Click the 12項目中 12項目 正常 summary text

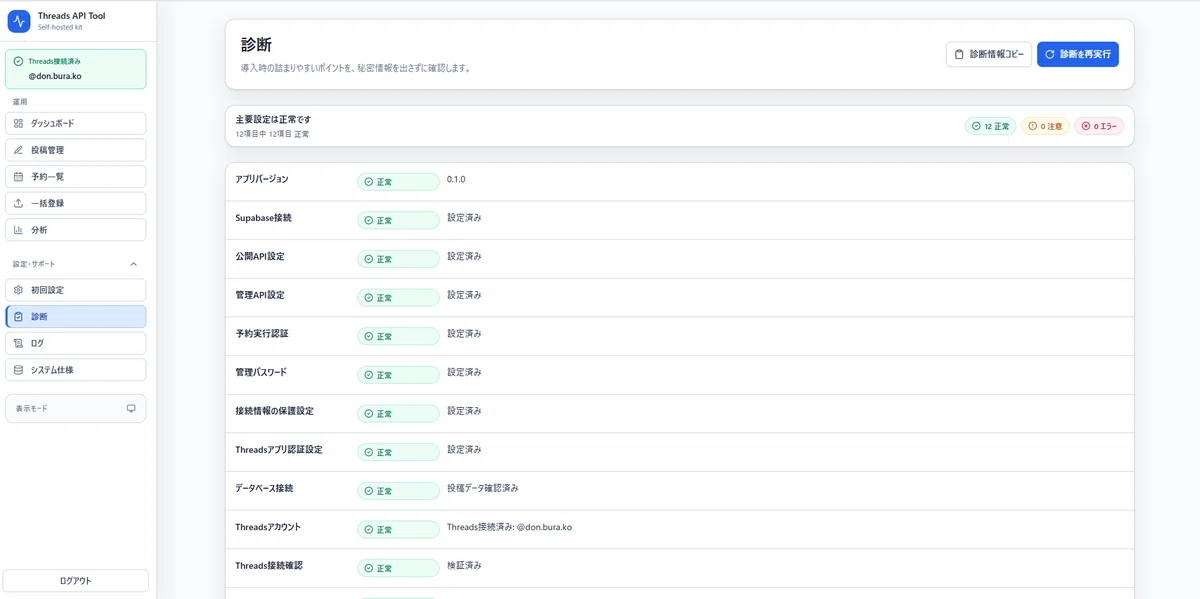tap(272, 134)
